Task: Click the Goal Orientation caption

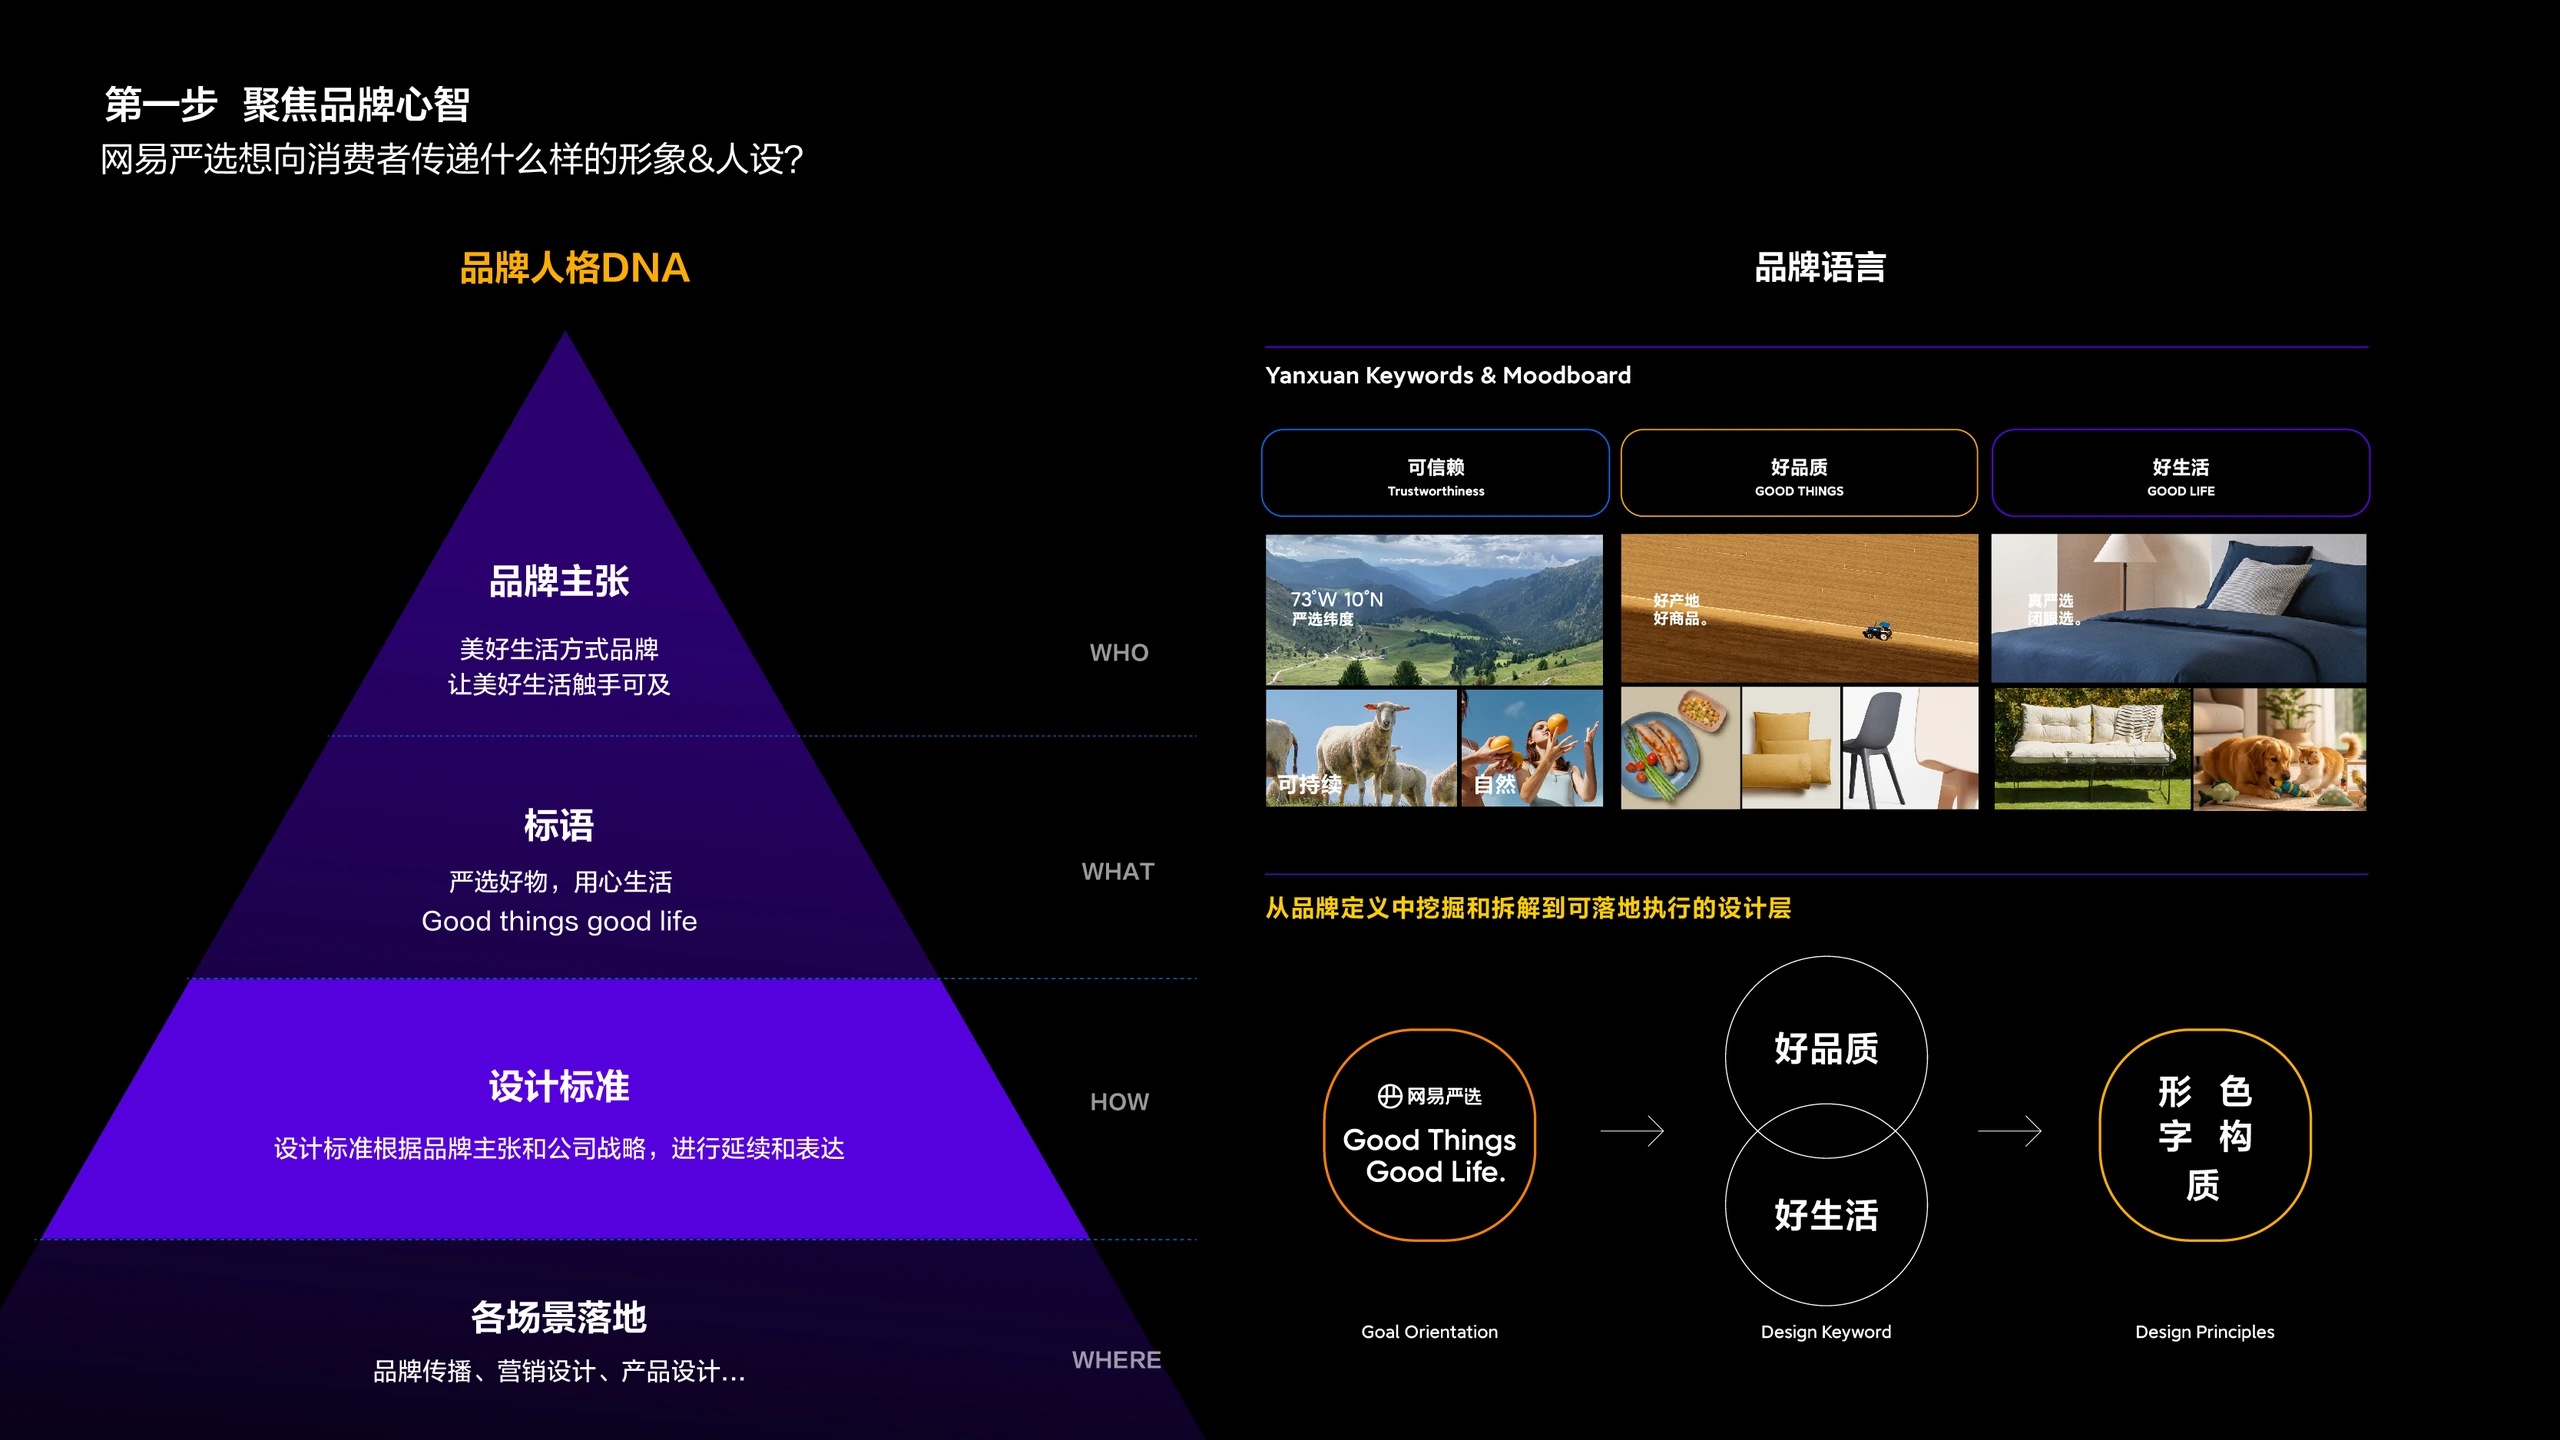Action: tap(1429, 1332)
